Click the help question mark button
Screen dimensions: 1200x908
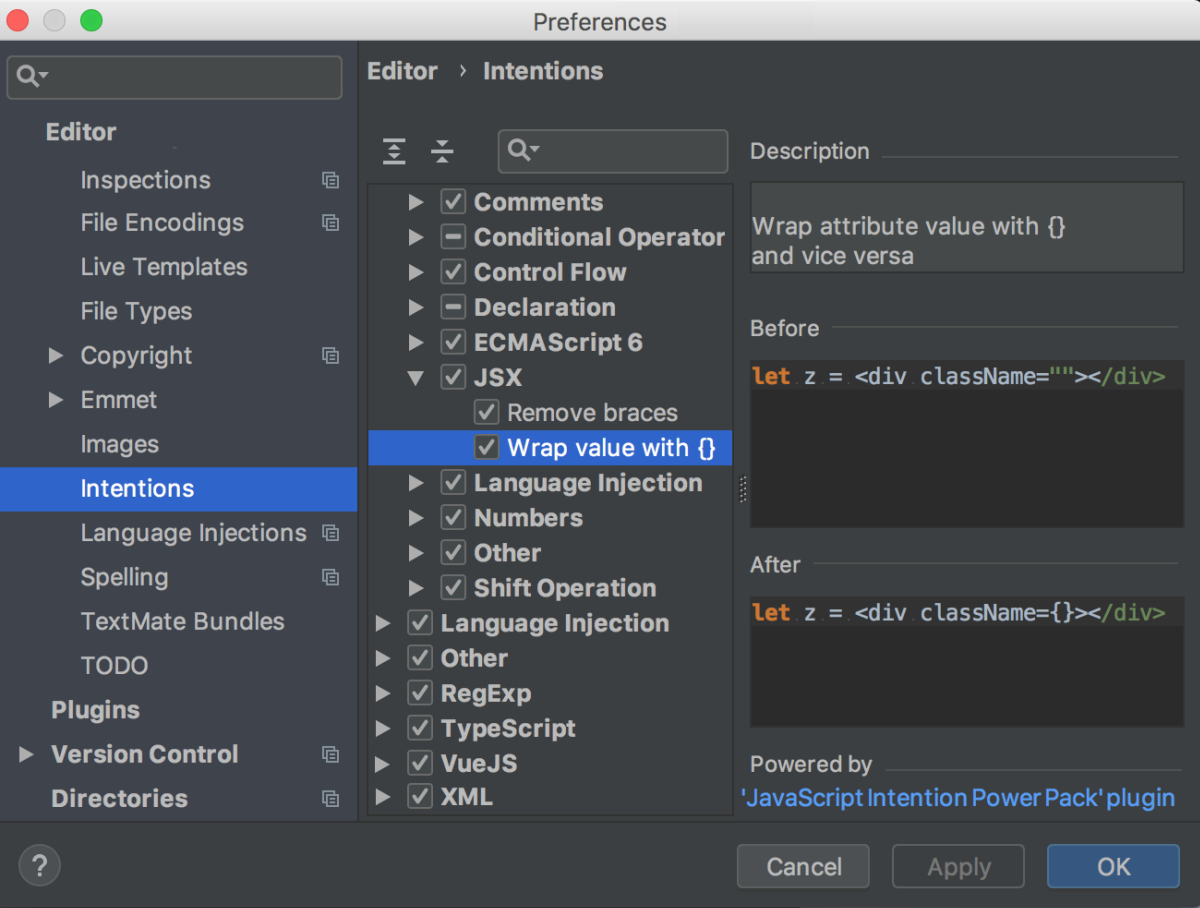(40, 865)
